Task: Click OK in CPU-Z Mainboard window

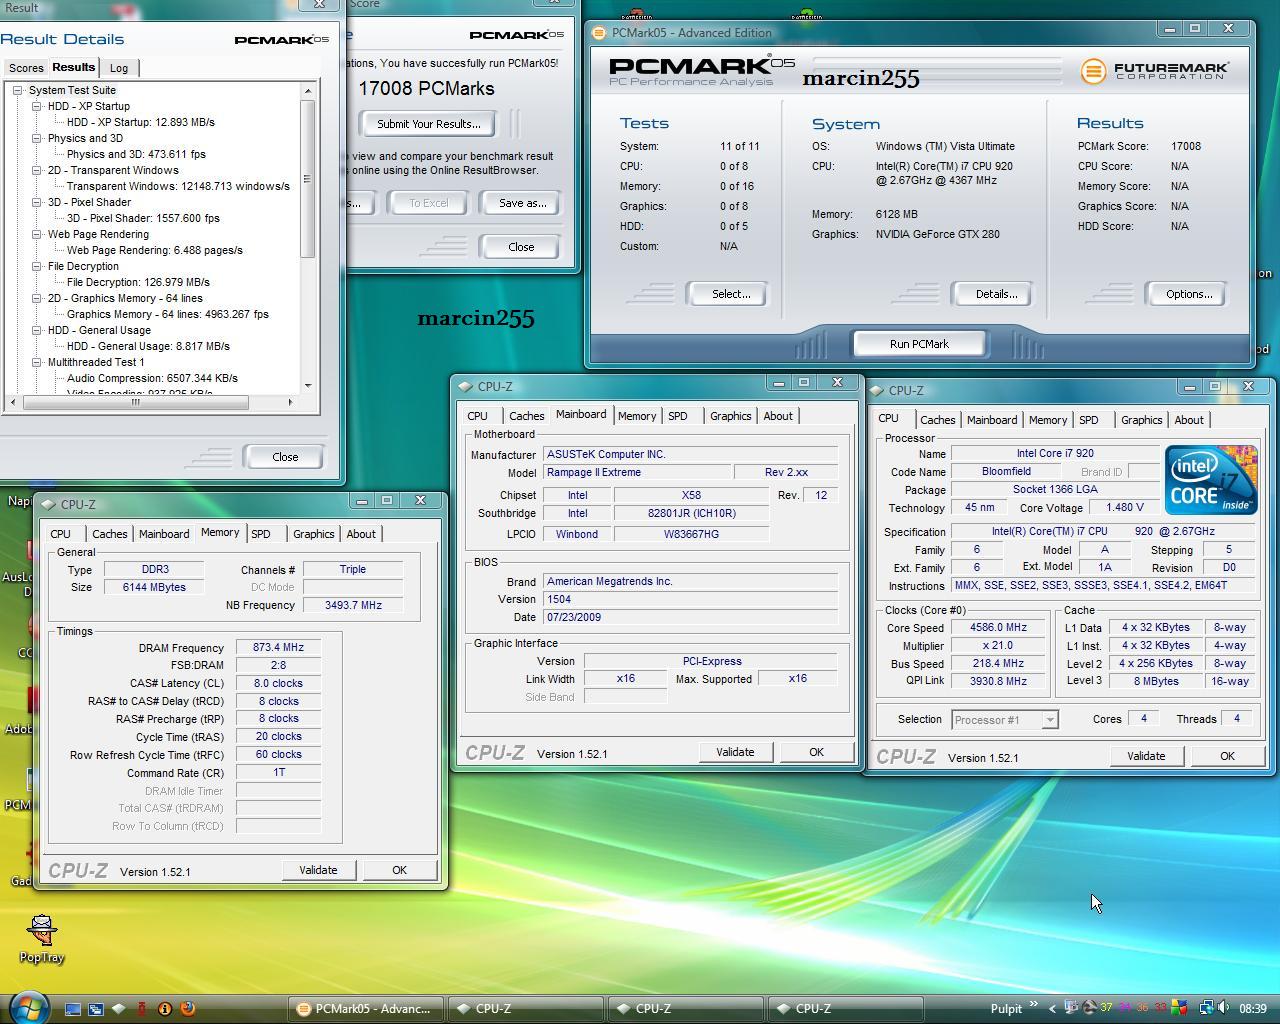Action: pyautogui.click(x=816, y=752)
